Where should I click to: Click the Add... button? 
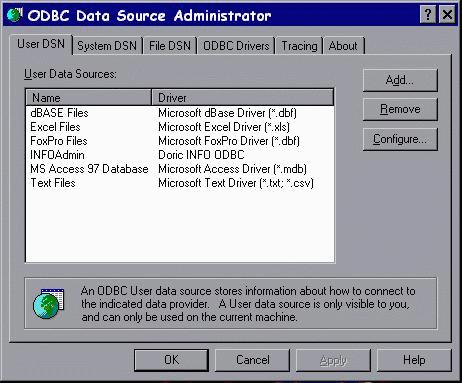[x=400, y=80]
